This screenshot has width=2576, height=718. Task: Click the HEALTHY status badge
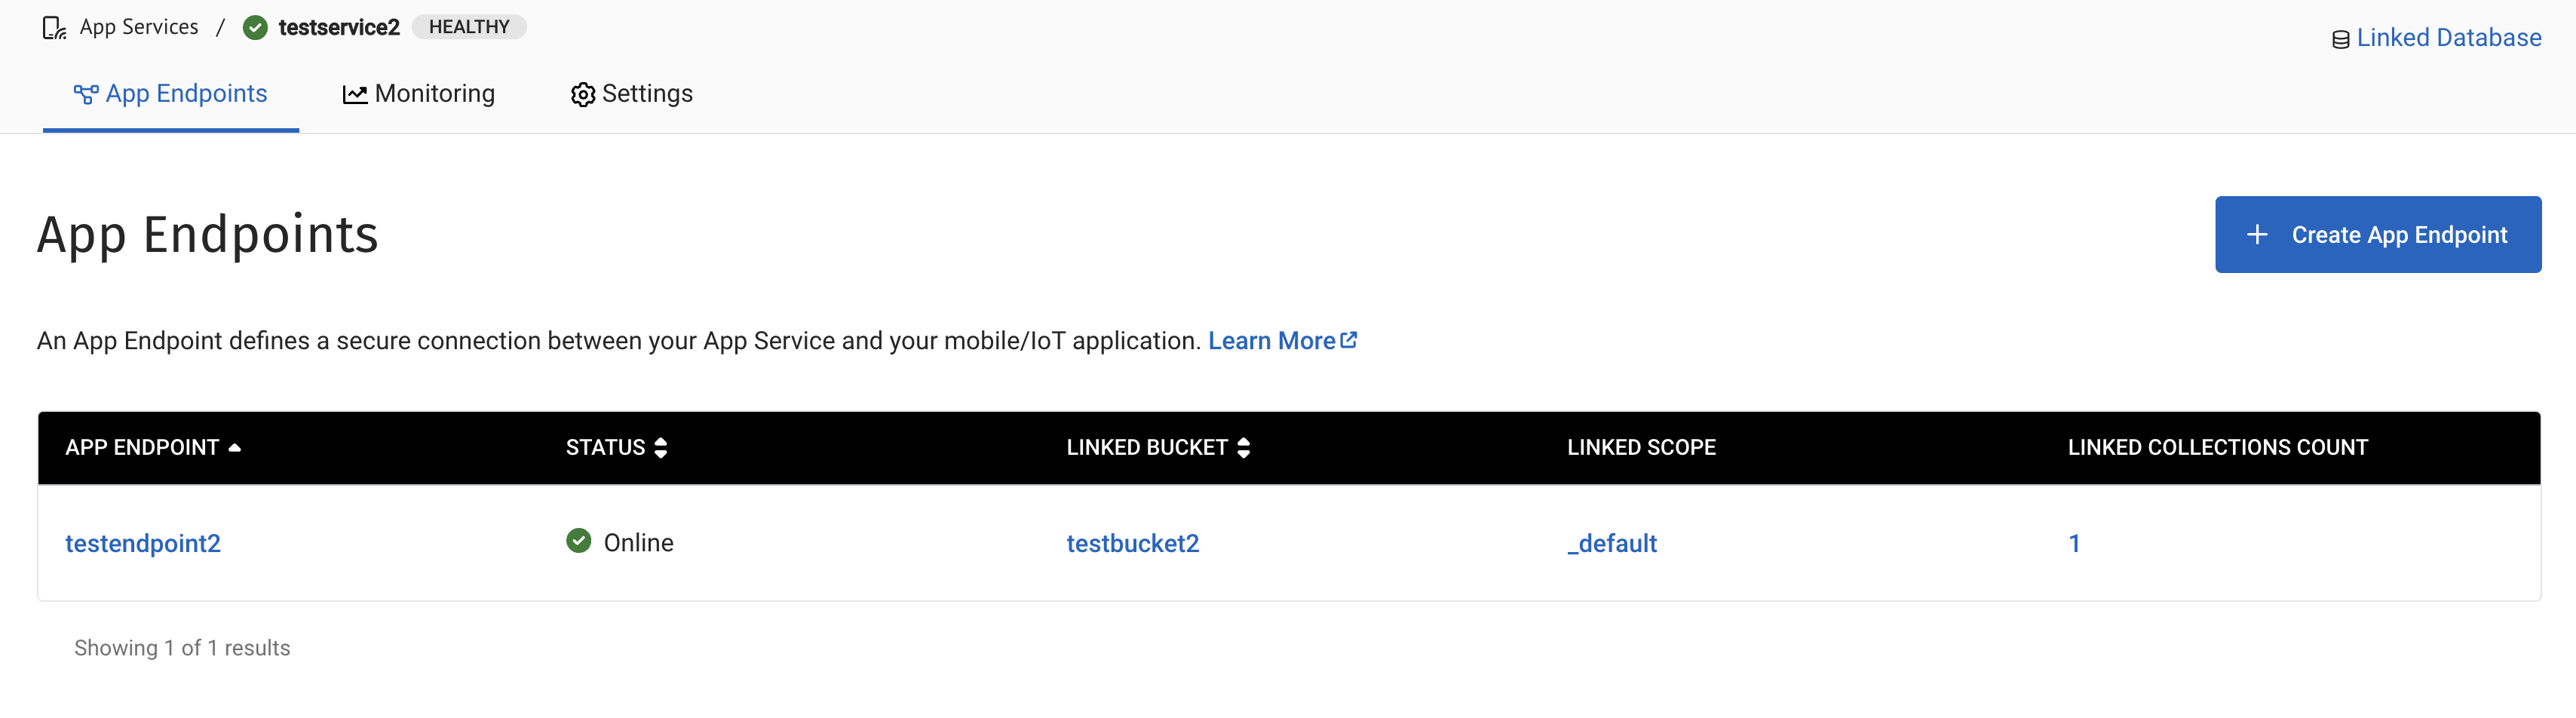tap(469, 27)
